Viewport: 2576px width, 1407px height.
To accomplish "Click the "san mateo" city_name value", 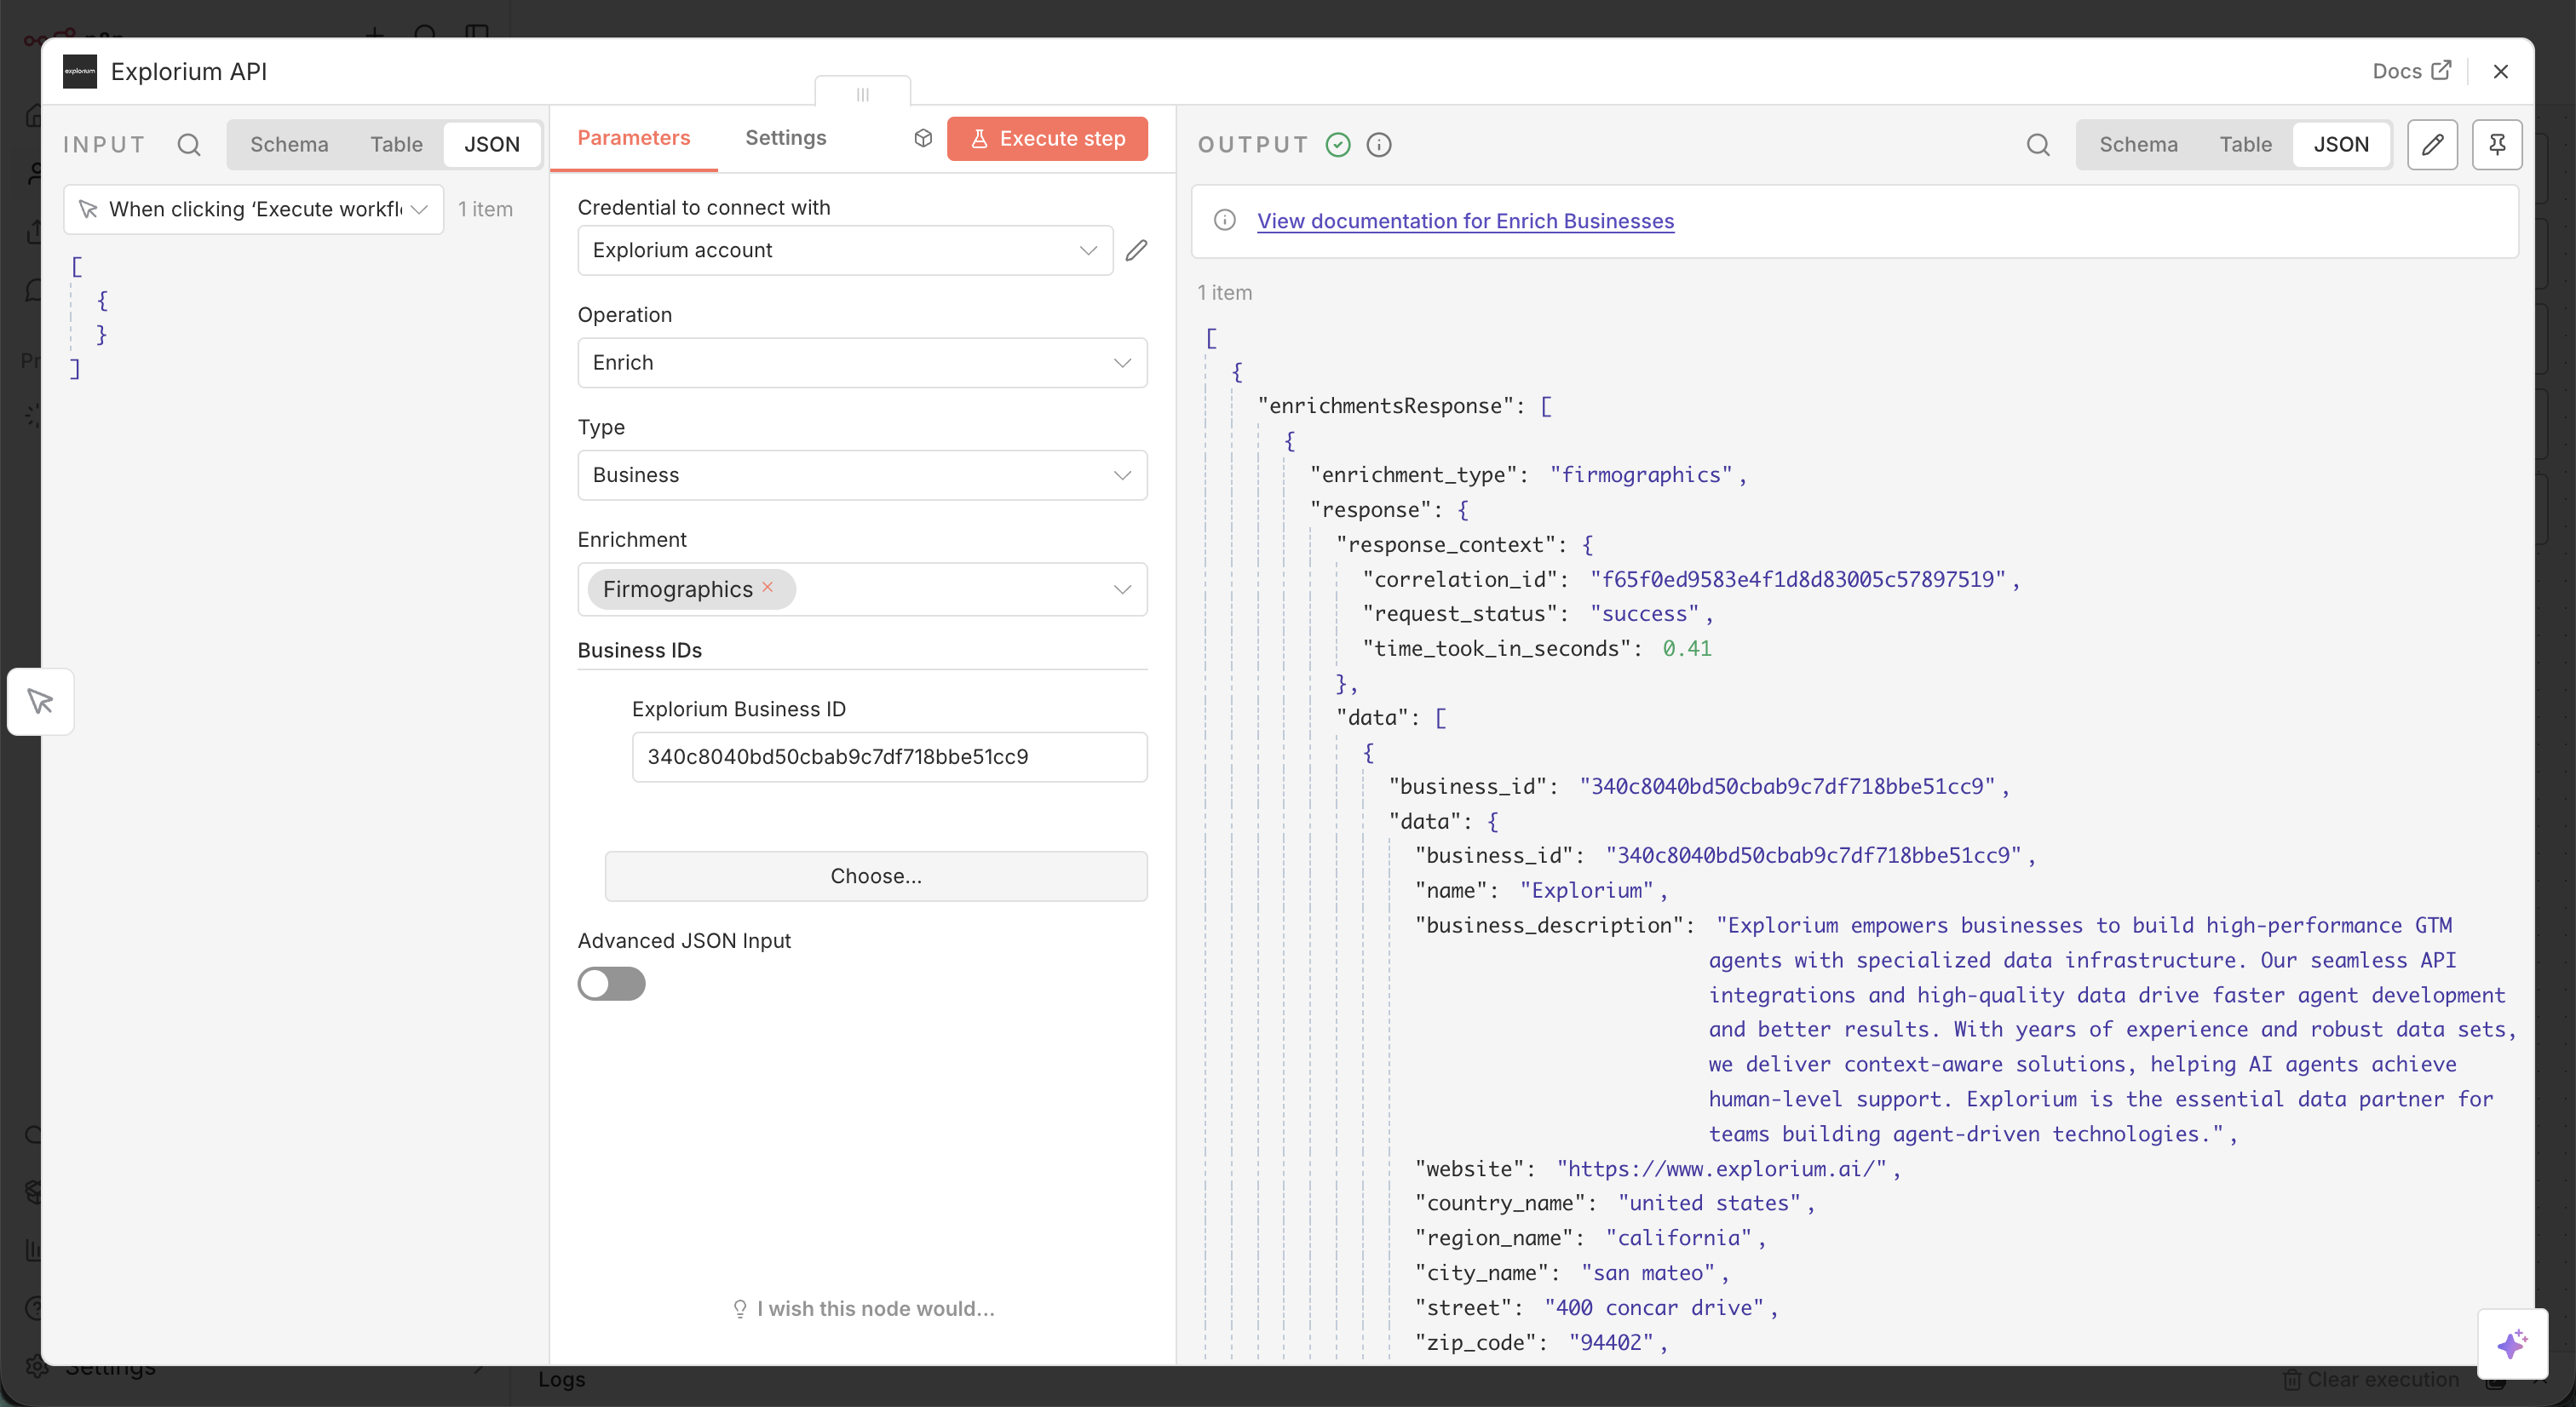I will (x=1648, y=1272).
